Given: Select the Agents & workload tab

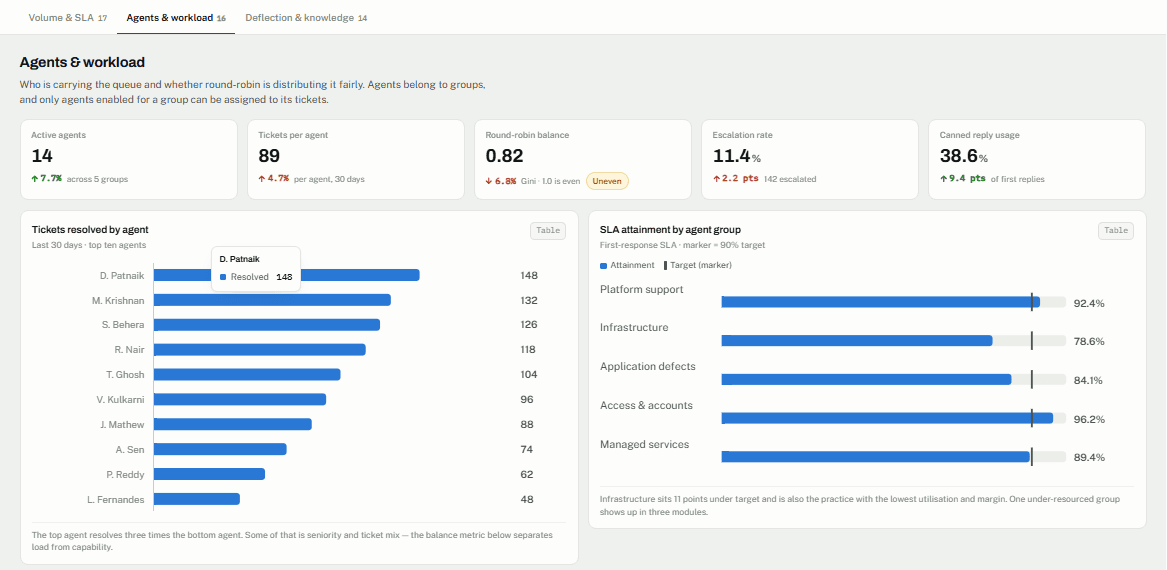Looking at the screenshot, I should point(176,17).
